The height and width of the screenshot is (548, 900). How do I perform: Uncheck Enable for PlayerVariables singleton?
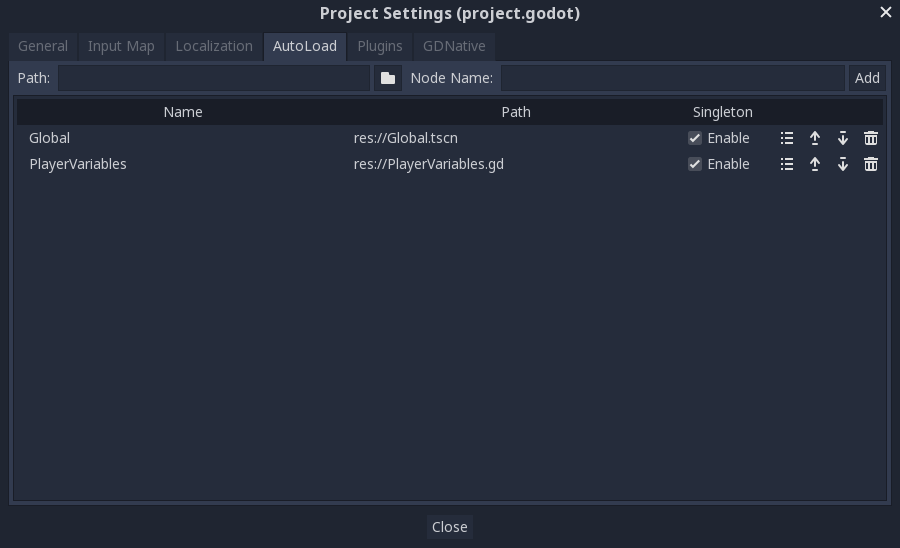coord(695,164)
